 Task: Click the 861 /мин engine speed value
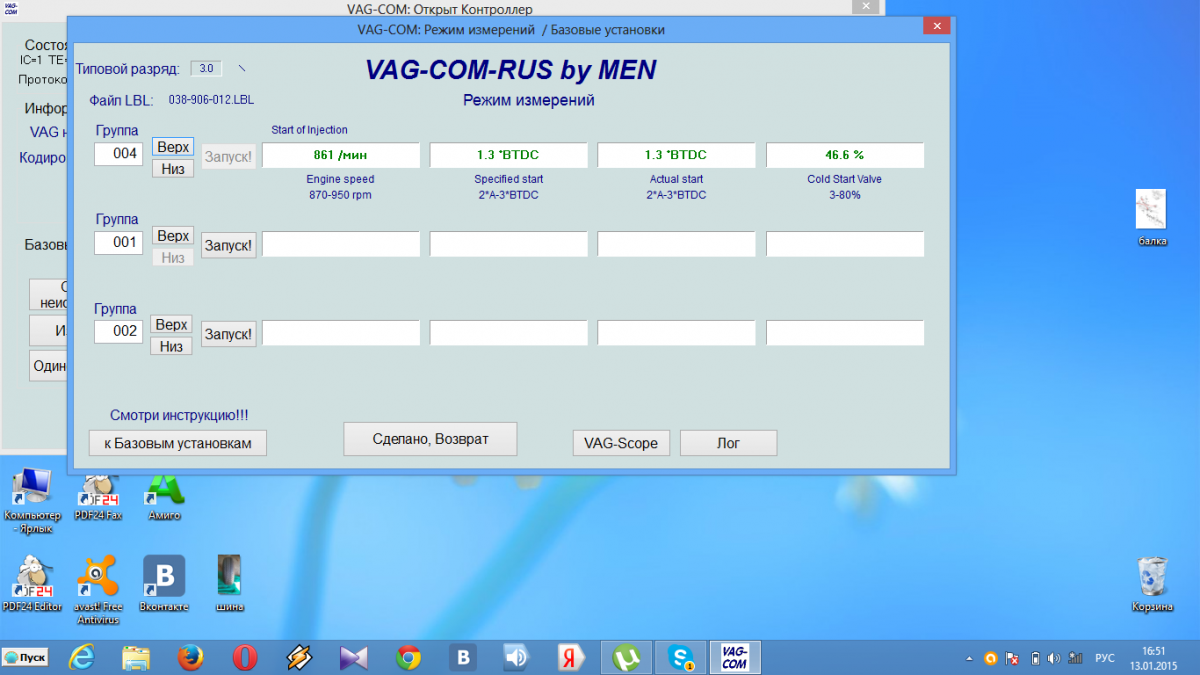[341, 155]
